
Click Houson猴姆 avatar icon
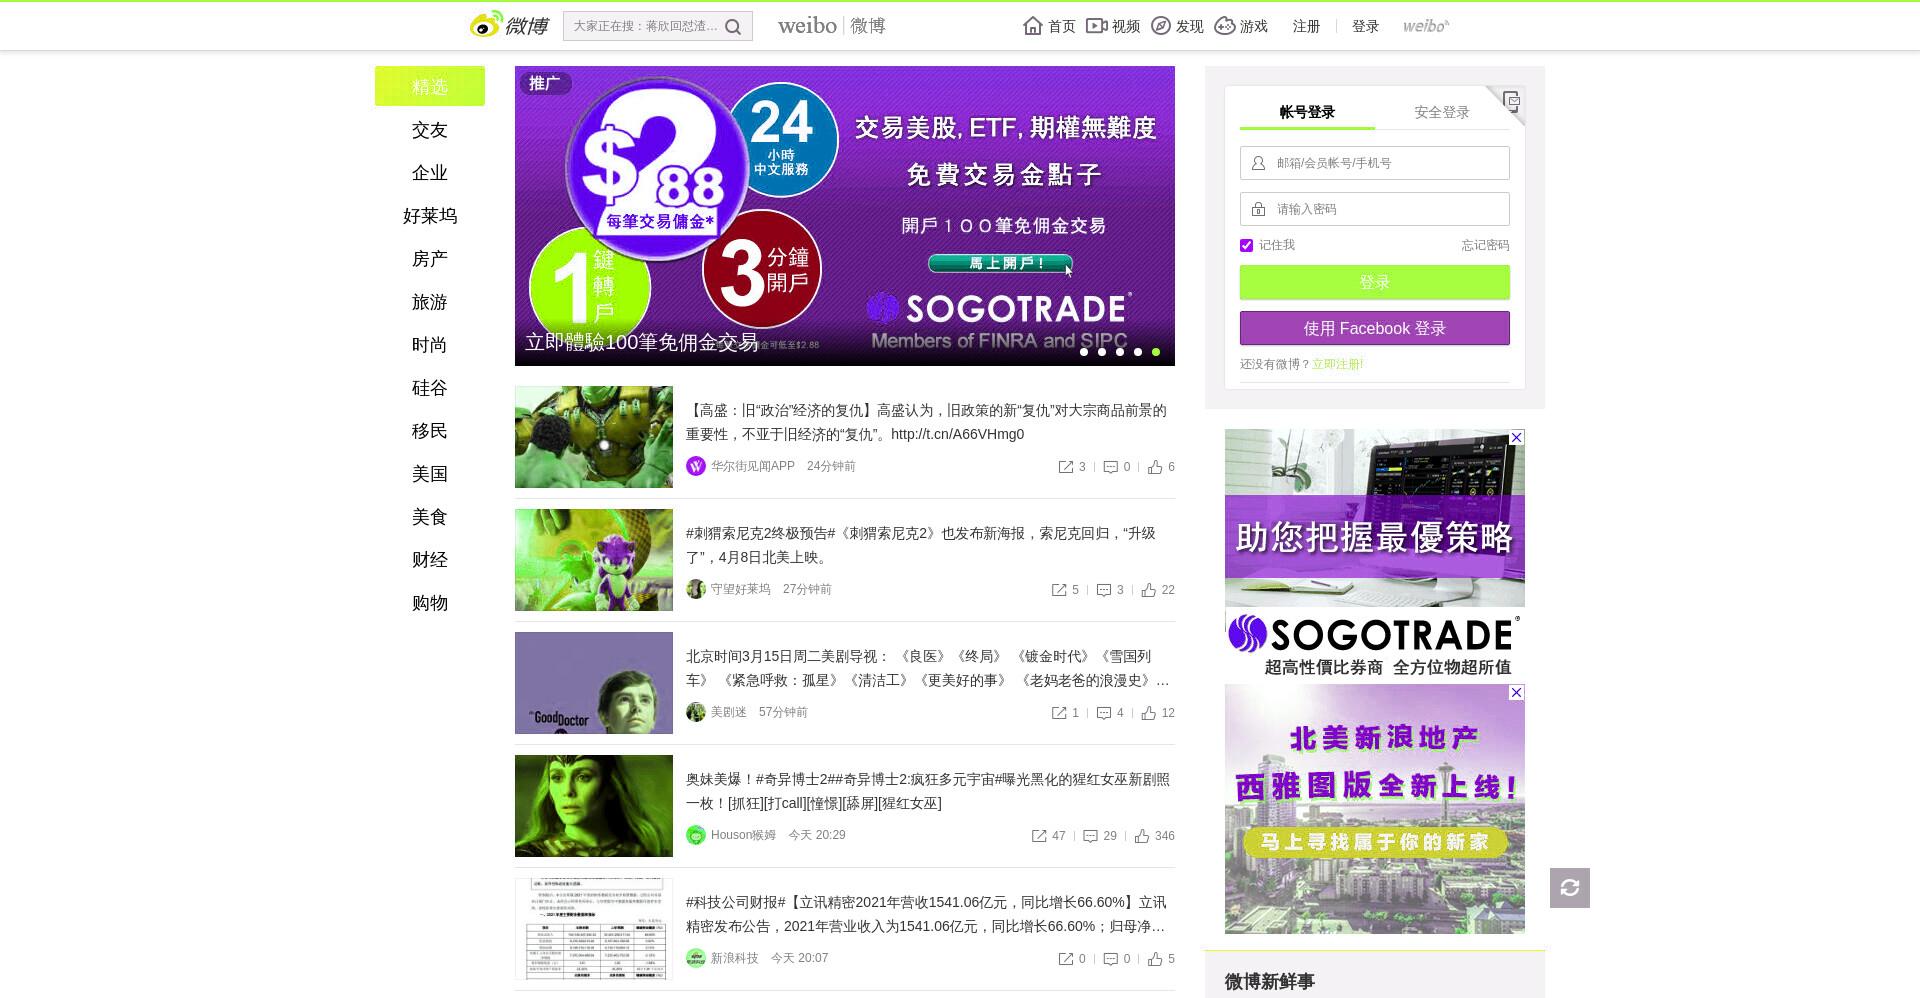[x=696, y=835]
